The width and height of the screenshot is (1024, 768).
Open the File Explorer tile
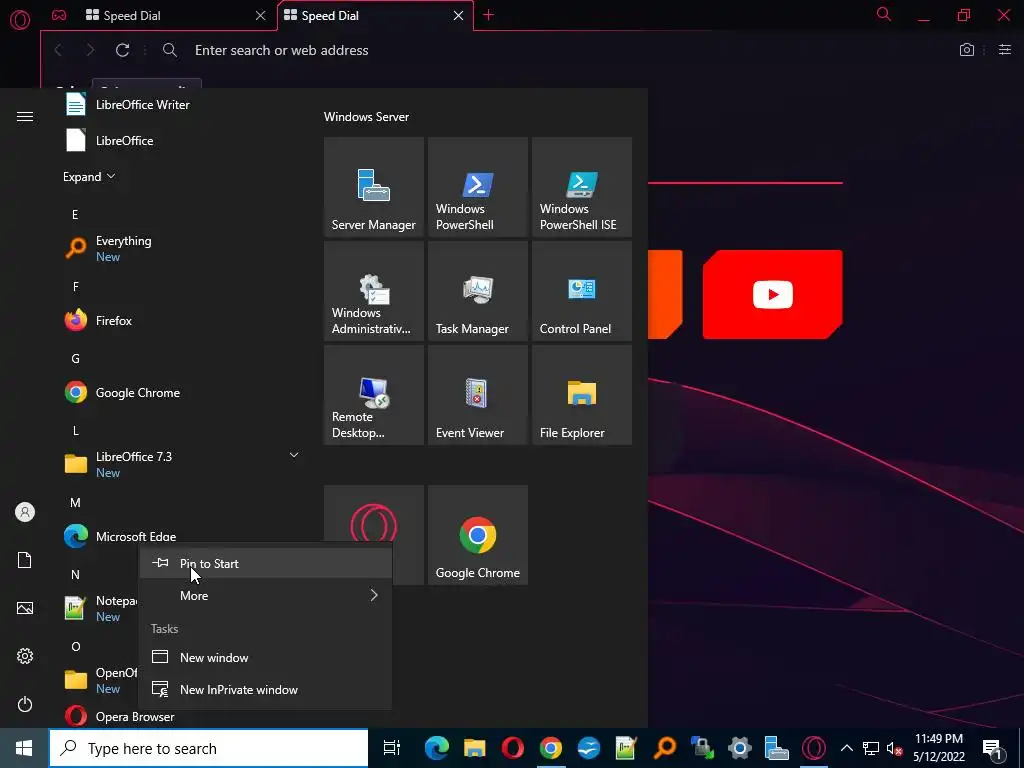(582, 395)
